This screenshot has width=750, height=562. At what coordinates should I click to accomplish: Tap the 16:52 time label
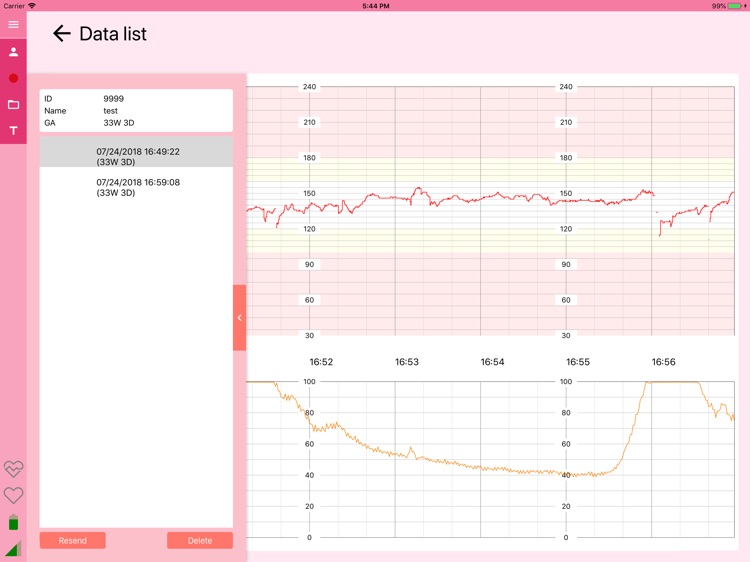(321, 362)
